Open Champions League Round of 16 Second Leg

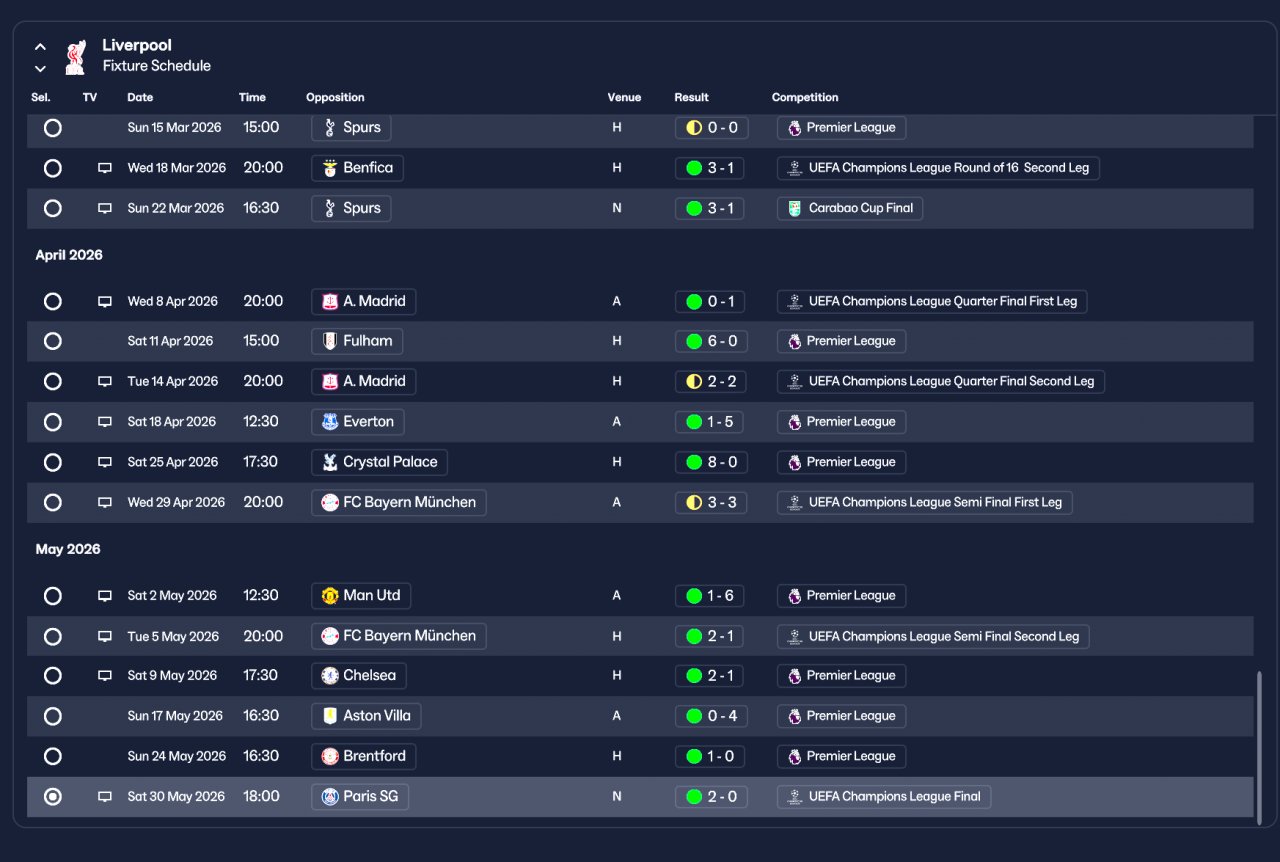pyautogui.click(x=938, y=168)
